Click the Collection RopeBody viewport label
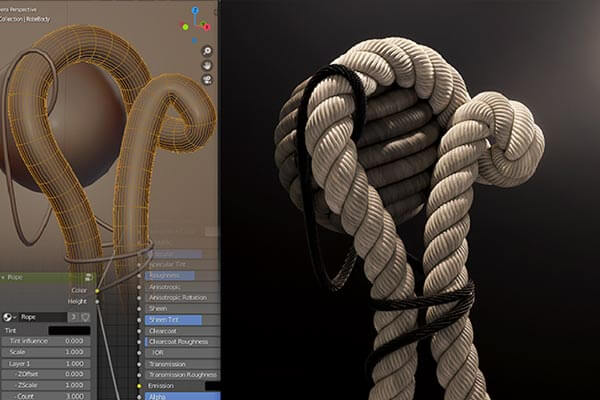The height and width of the screenshot is (400, 600). [x=25, y=19]
